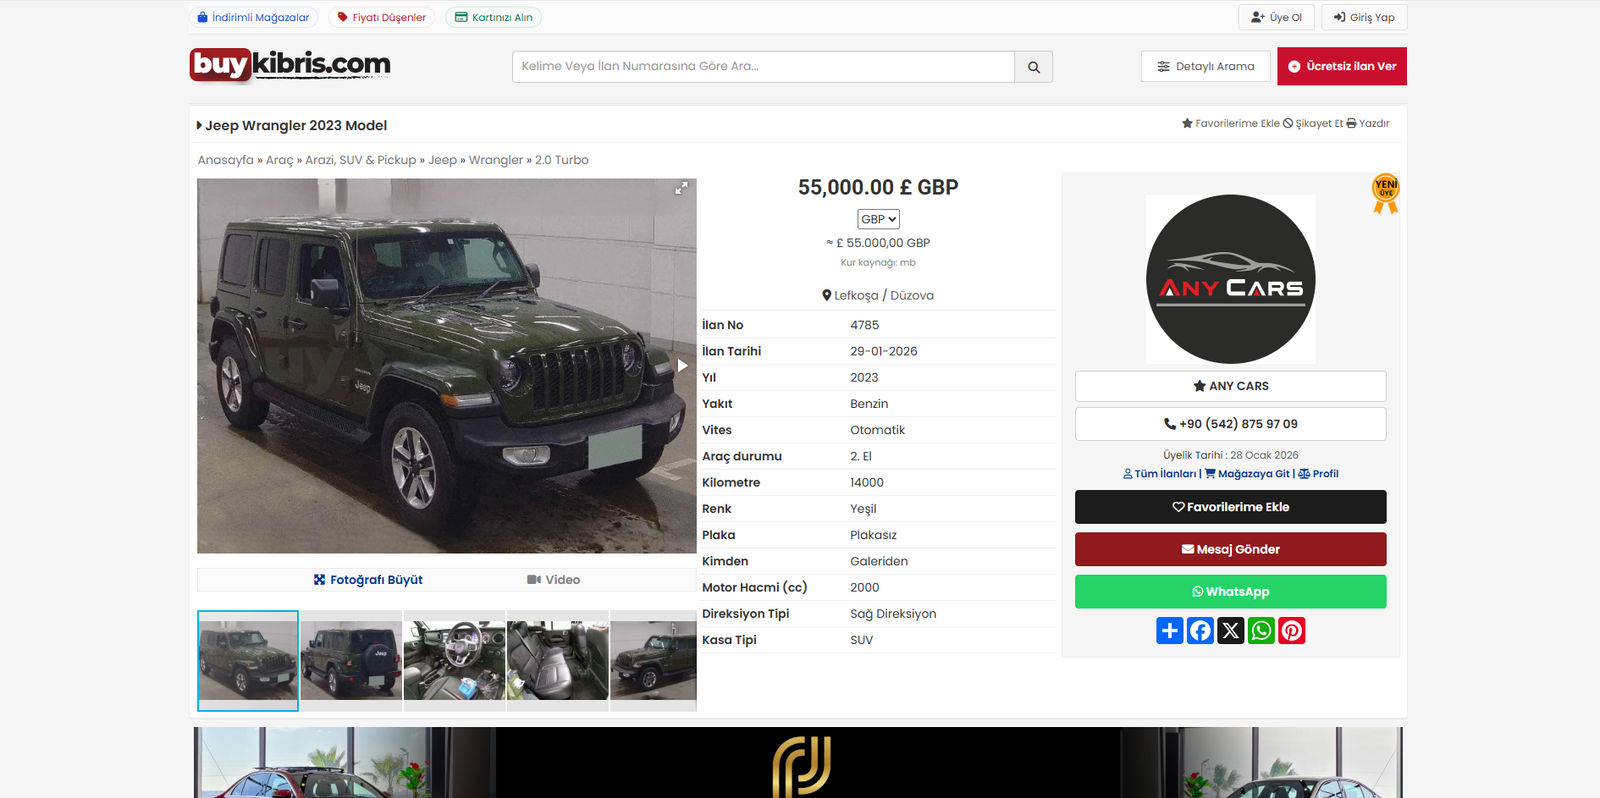
Task: Expand the car photo to fullscreen
Action: [x=681, y=188]
